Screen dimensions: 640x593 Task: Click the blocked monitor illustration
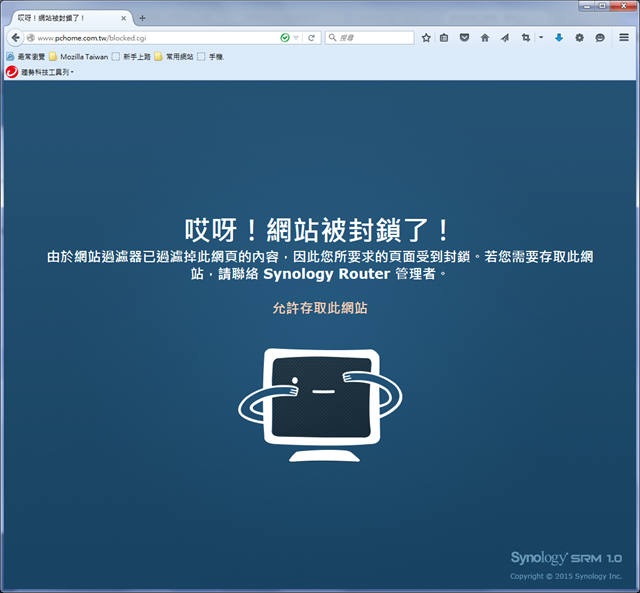click(320, 405)
